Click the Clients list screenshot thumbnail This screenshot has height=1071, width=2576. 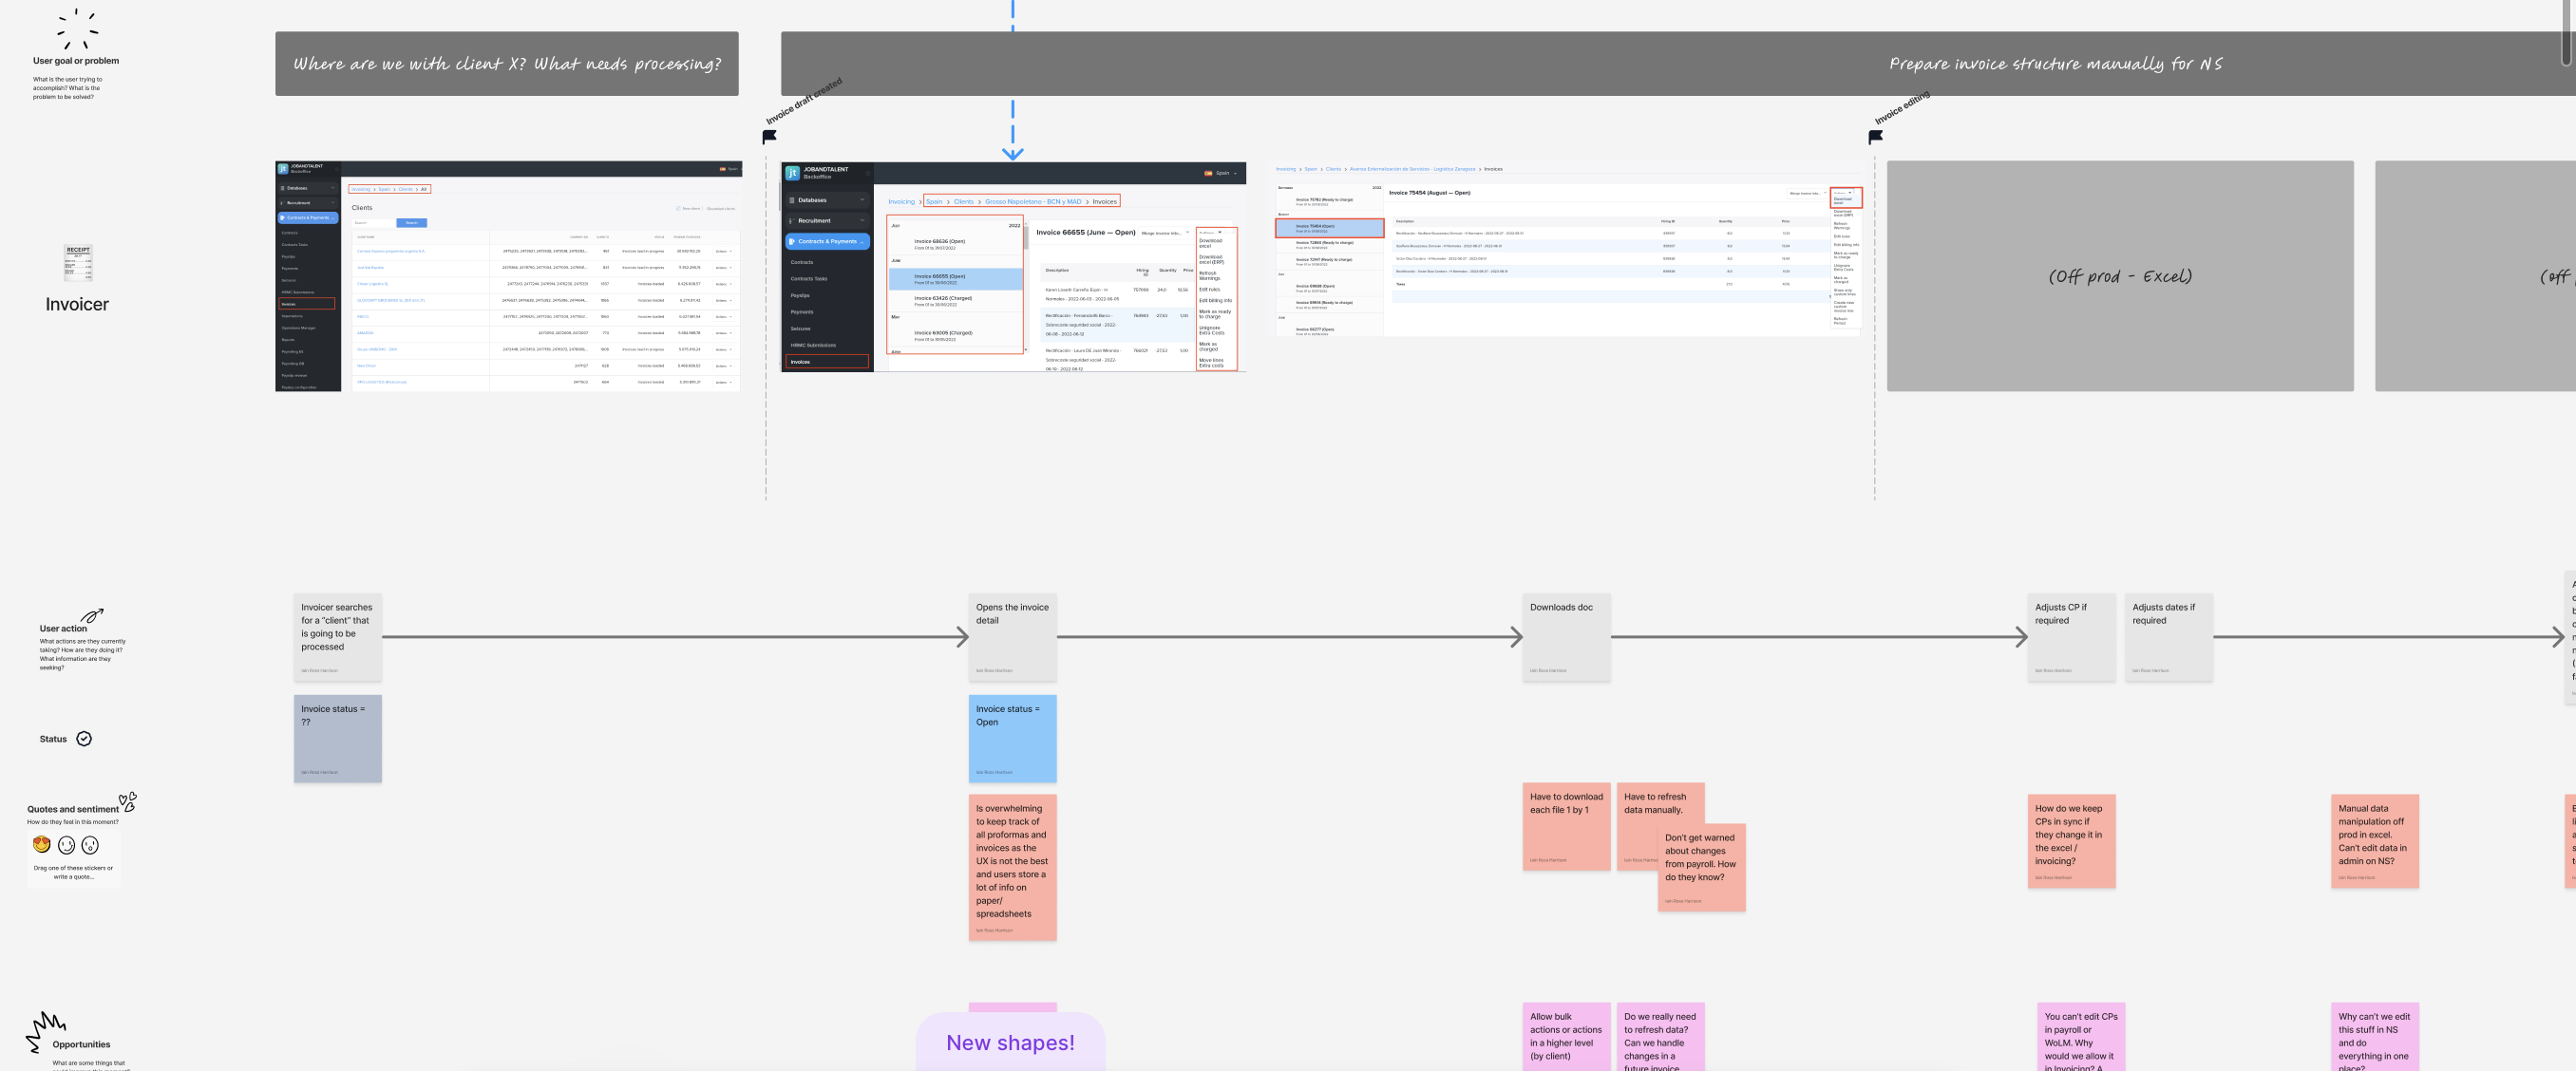click(508, 276)
